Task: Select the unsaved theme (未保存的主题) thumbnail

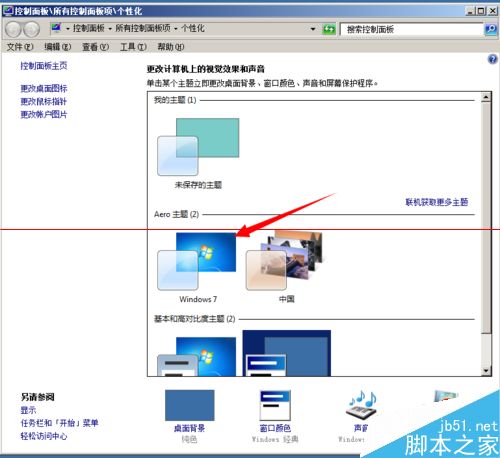Action: [198, 147]
